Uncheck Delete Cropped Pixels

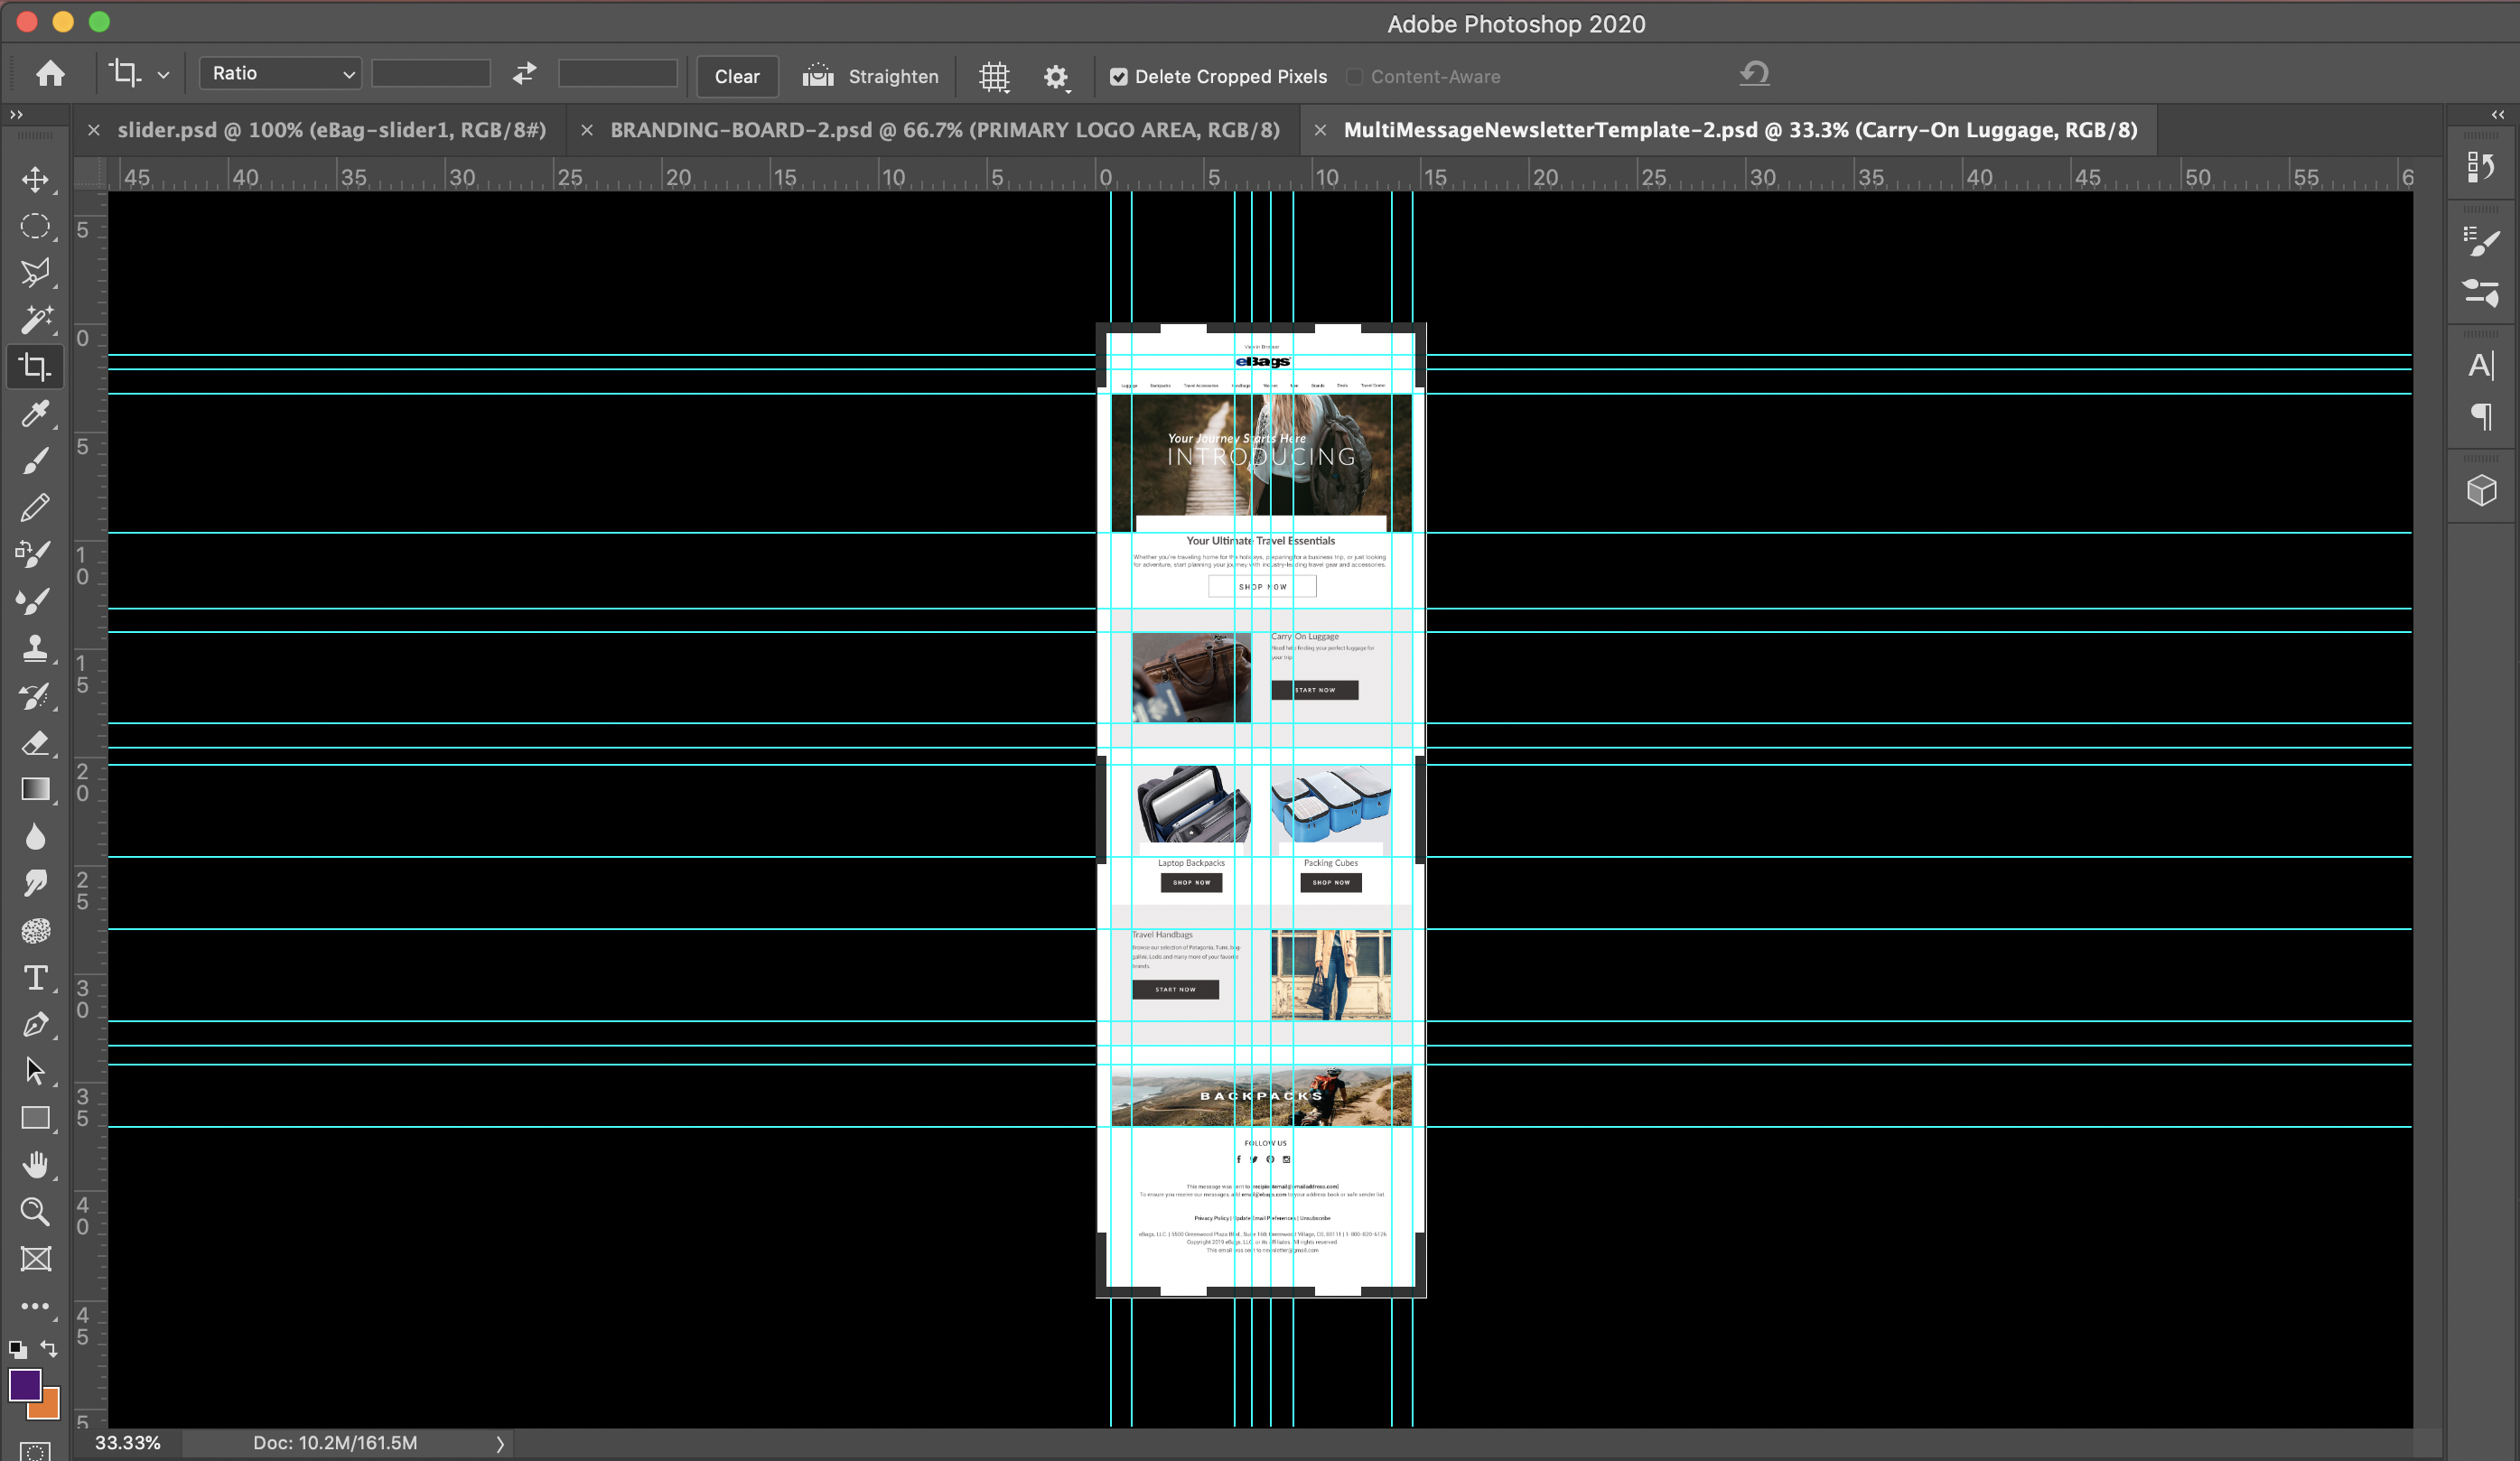pos(1118,77)
